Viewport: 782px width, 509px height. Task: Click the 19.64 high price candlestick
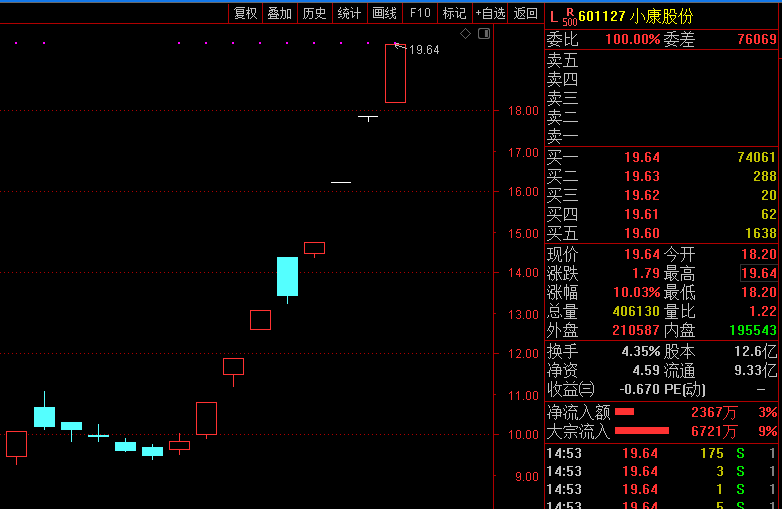point(395,73)
